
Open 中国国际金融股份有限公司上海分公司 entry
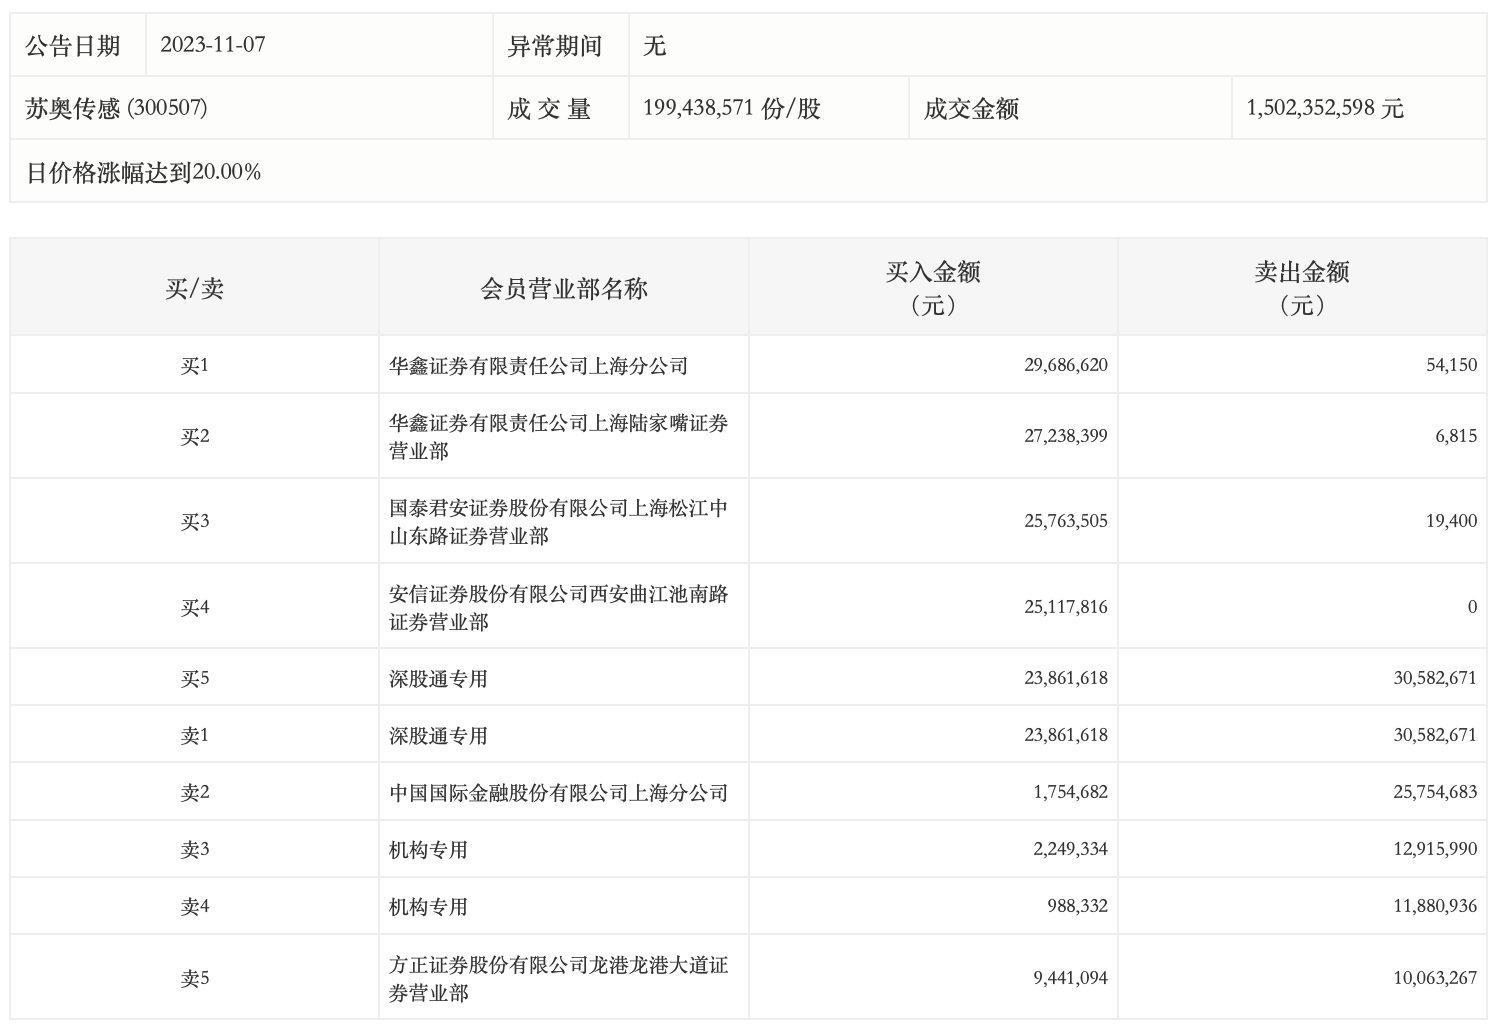(x=558, y=793)
